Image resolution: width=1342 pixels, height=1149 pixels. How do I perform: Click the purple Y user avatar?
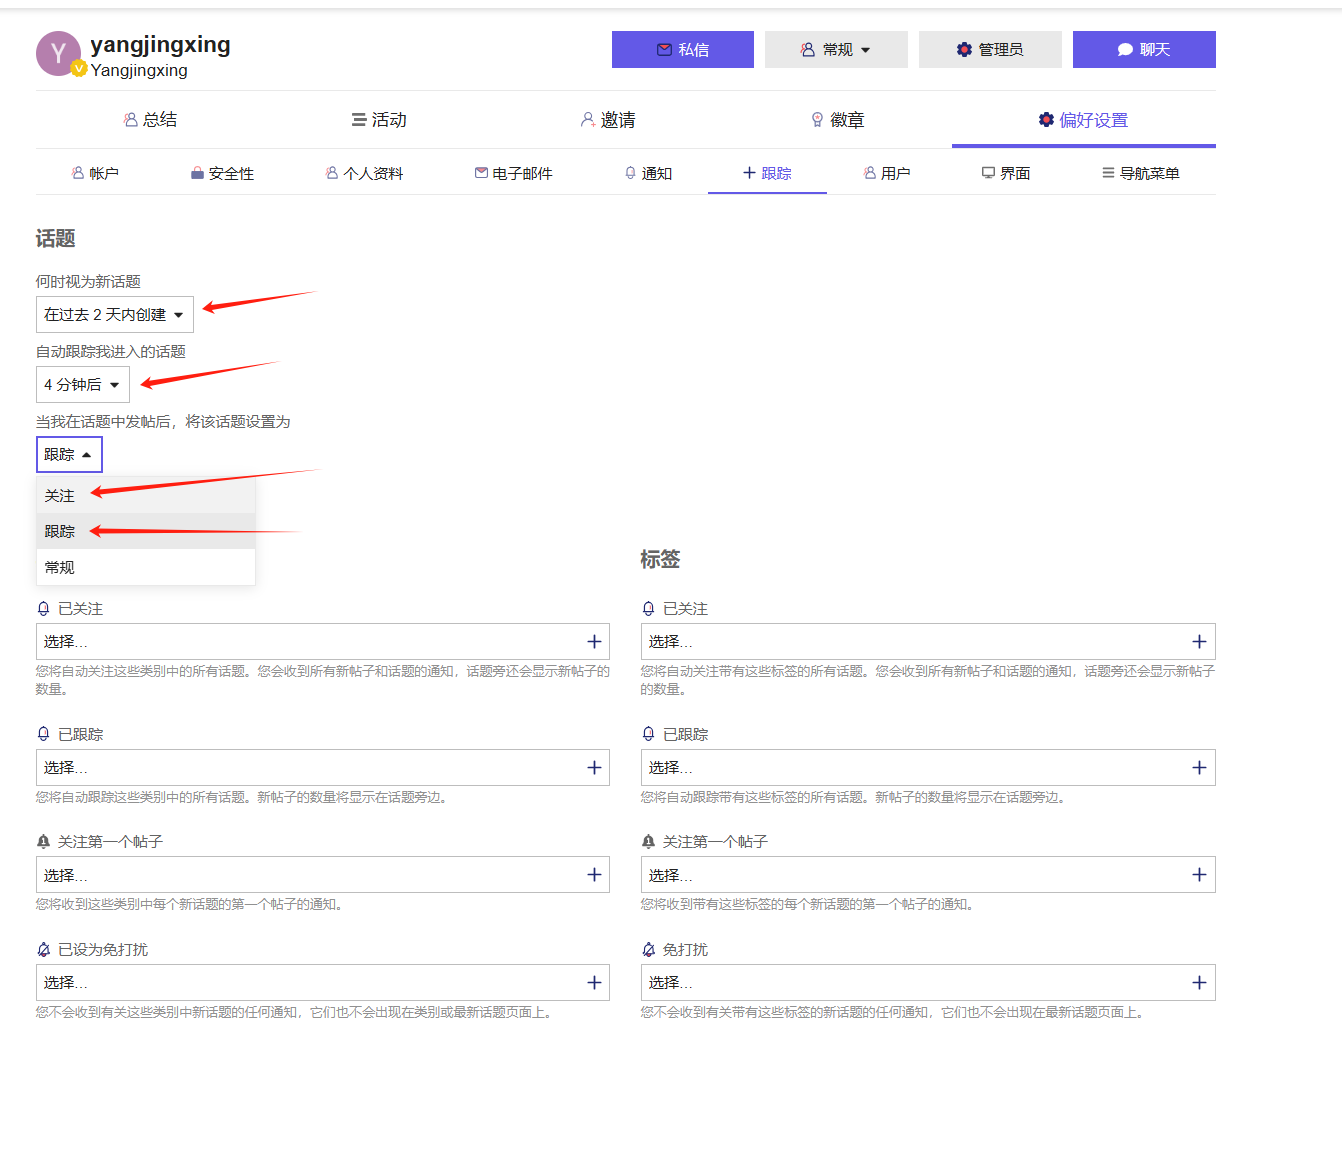point(58,53)
